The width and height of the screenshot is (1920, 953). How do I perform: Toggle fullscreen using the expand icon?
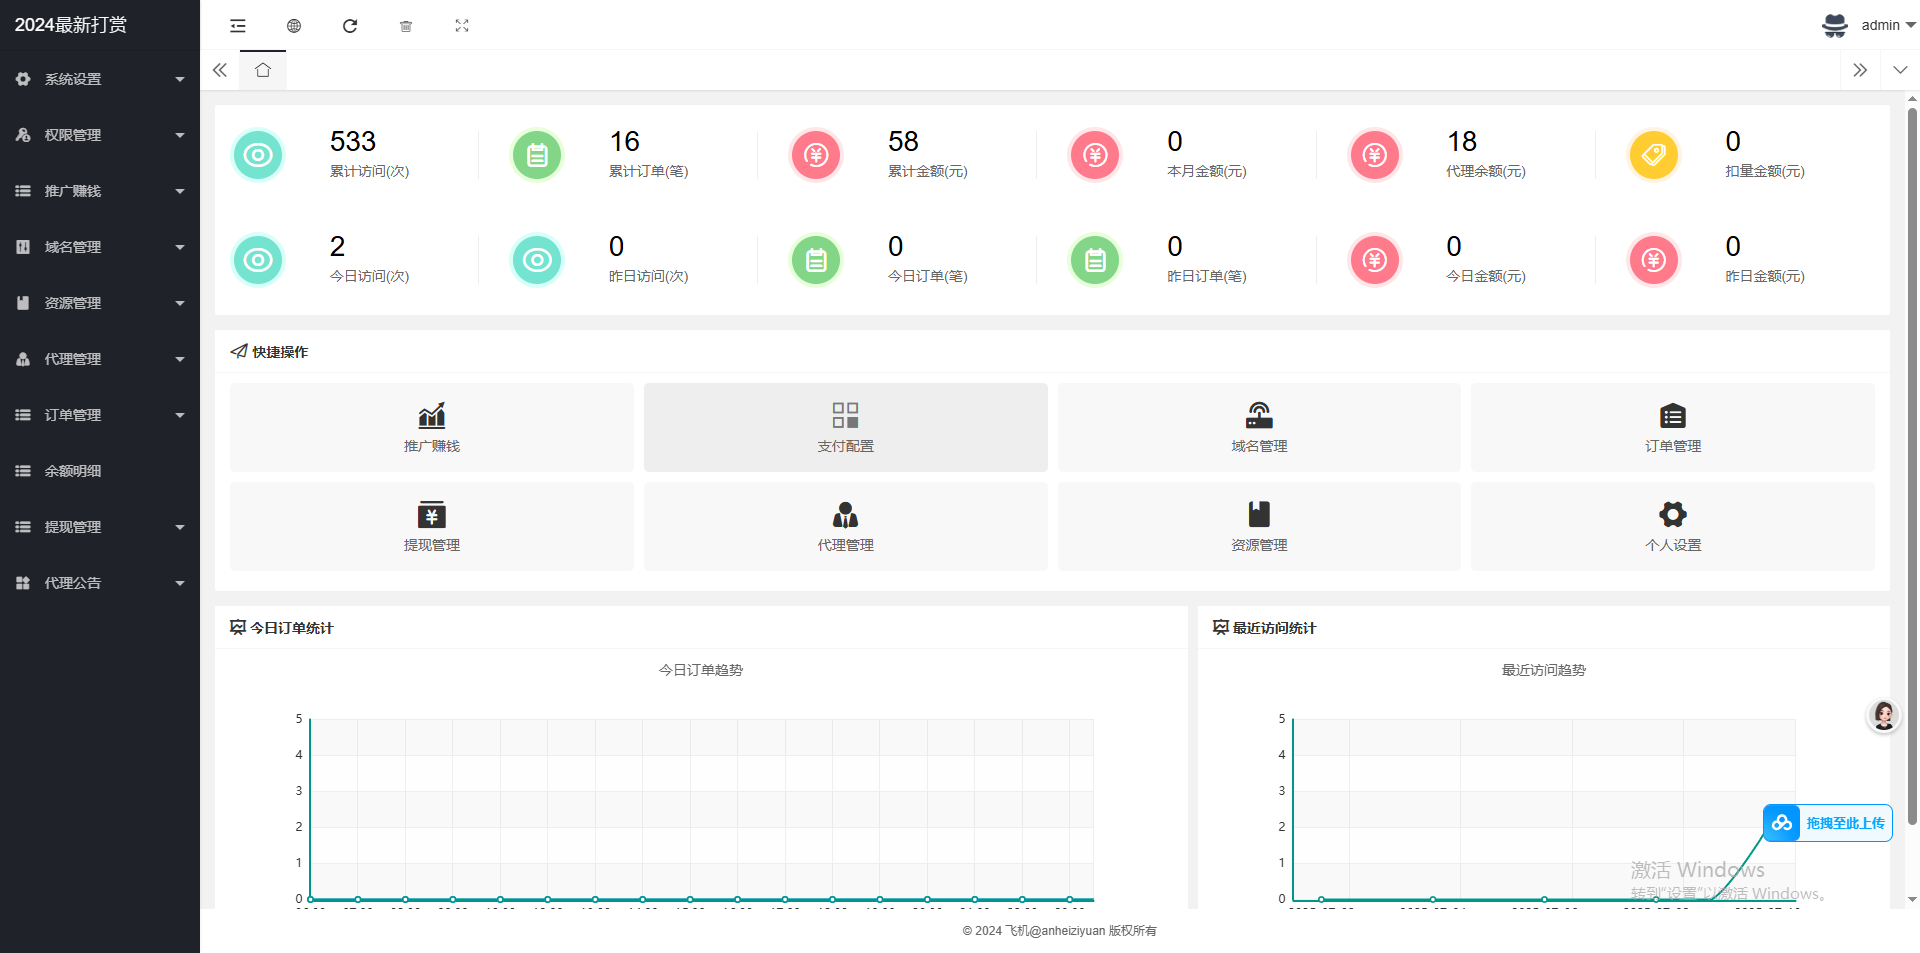click(x=462, y=26)
